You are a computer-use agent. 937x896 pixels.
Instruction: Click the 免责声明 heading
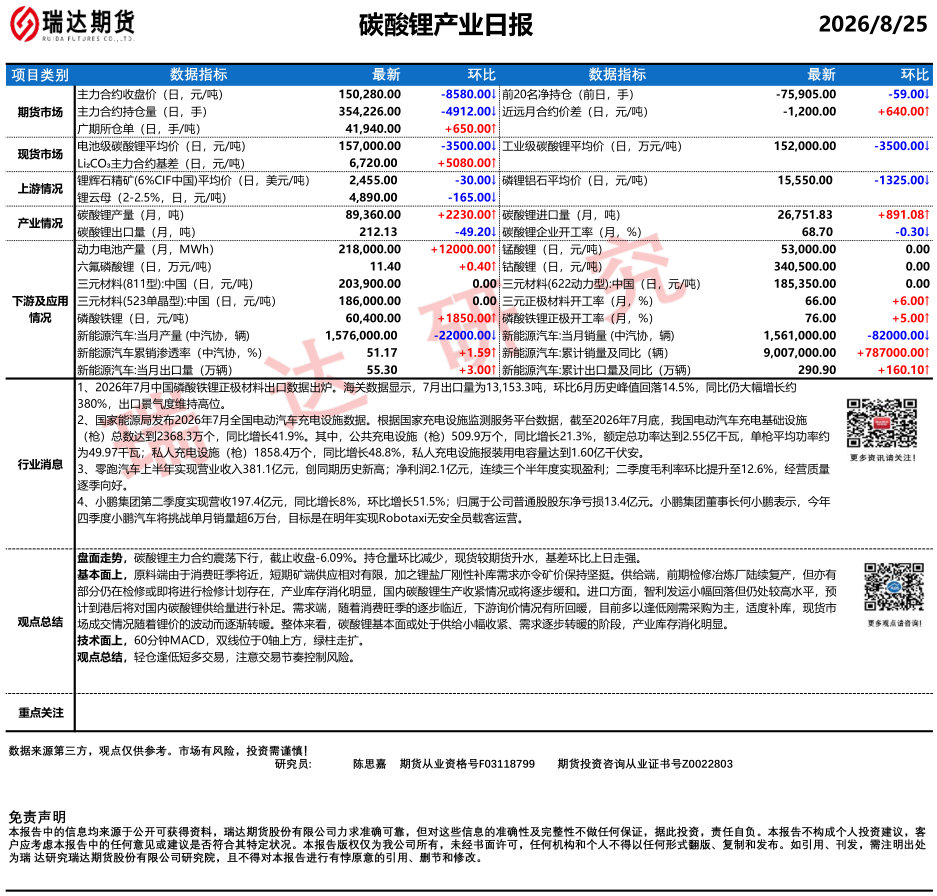click(37, 817)
